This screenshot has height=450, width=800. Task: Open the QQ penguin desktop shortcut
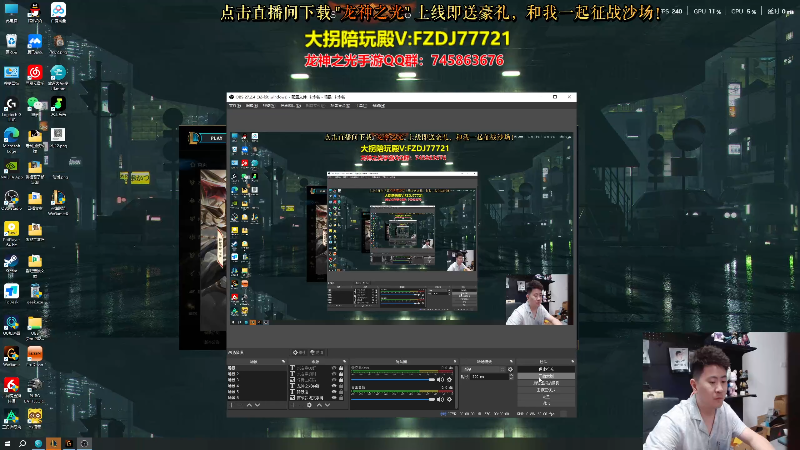coord(35,11)
